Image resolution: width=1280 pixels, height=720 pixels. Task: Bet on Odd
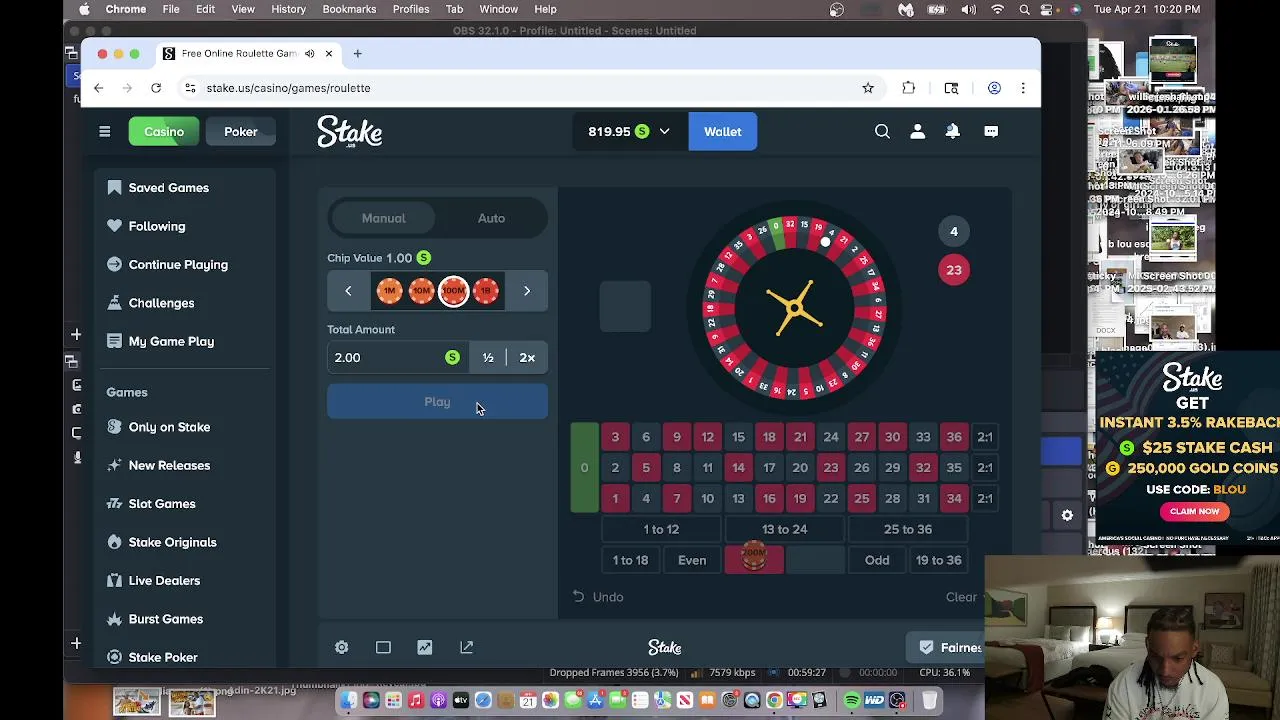[x=877, y=560]
